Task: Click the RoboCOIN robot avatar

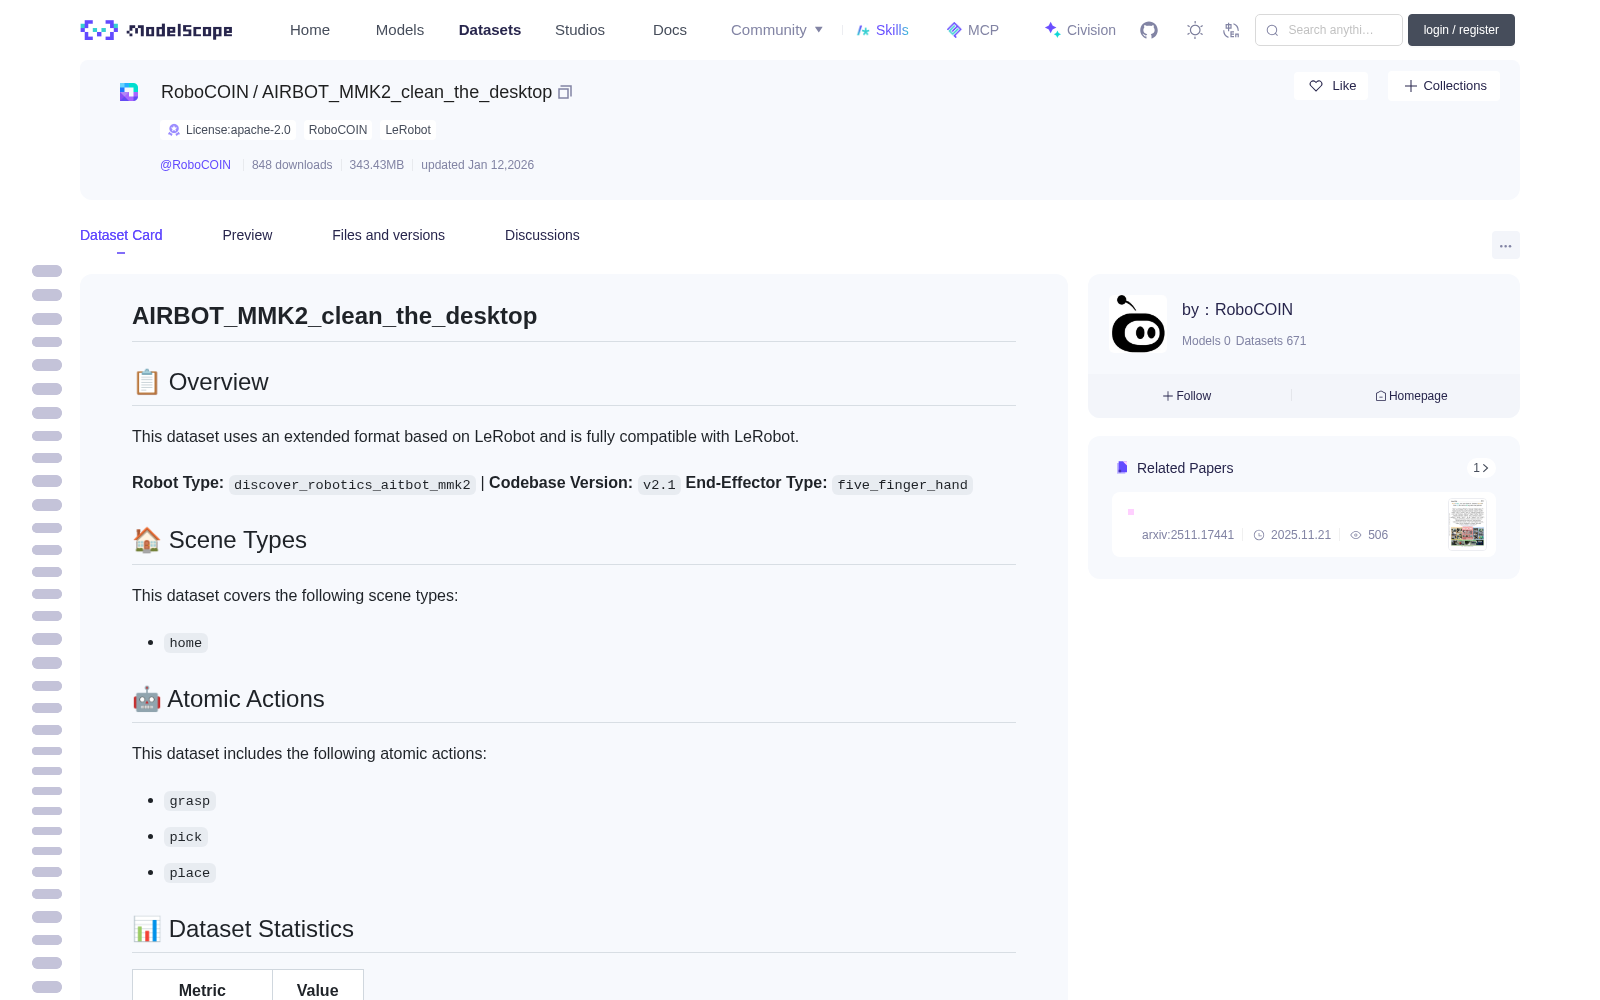Action: pyautogui.click(x=1138, y=324)
